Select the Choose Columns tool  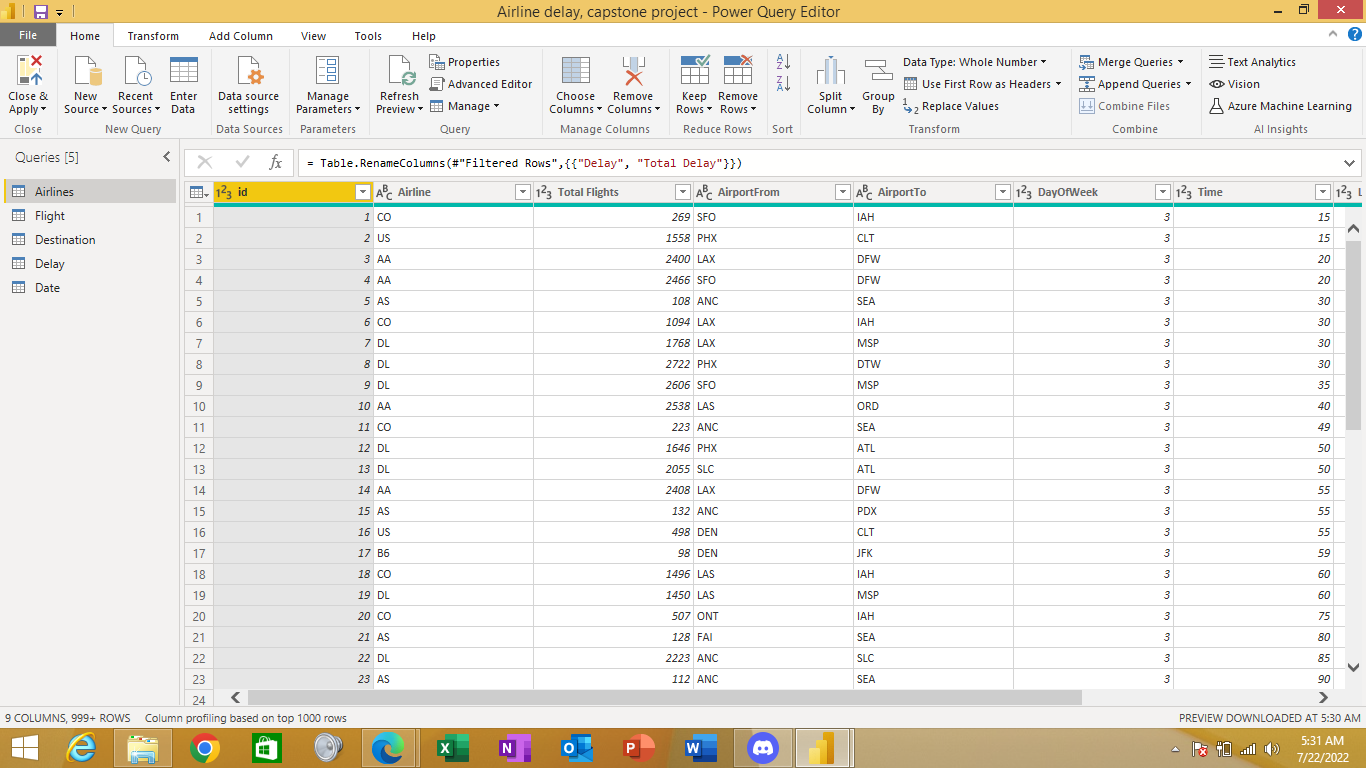575,84
